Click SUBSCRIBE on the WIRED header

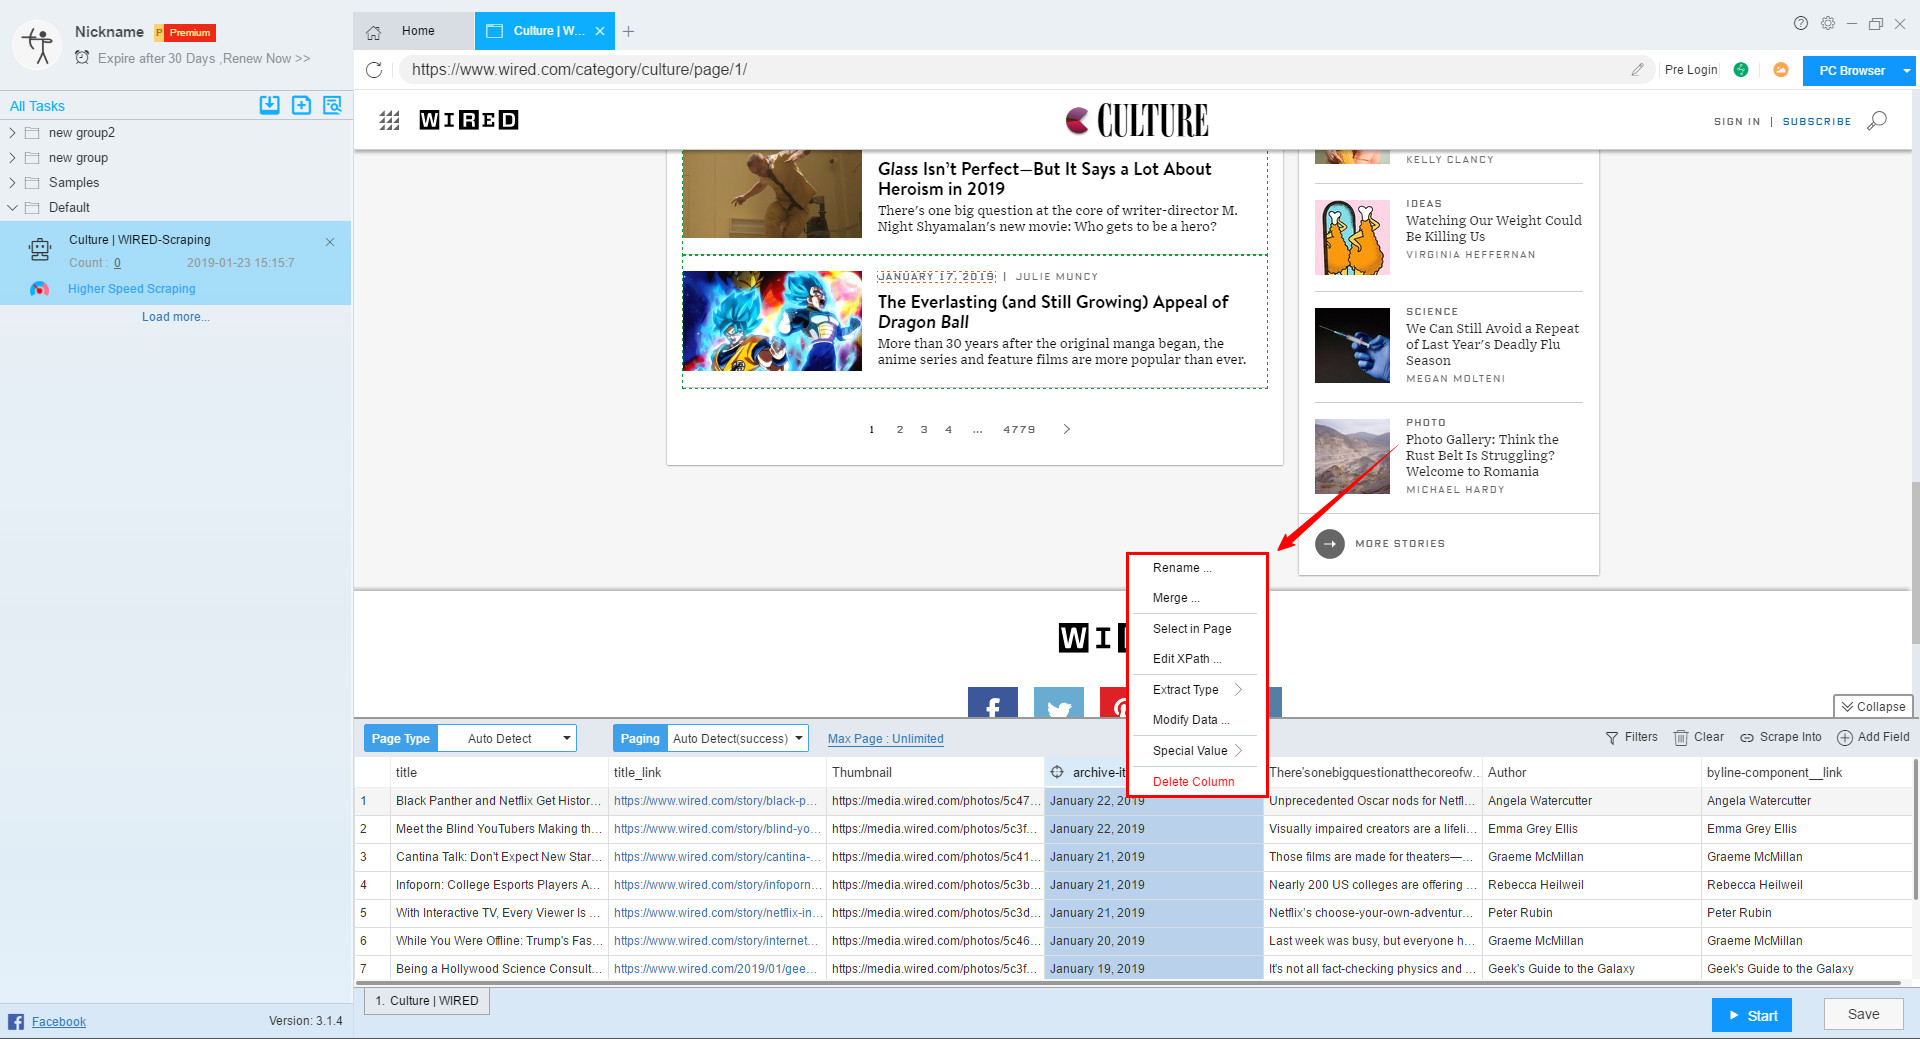tap(1817, 122)
